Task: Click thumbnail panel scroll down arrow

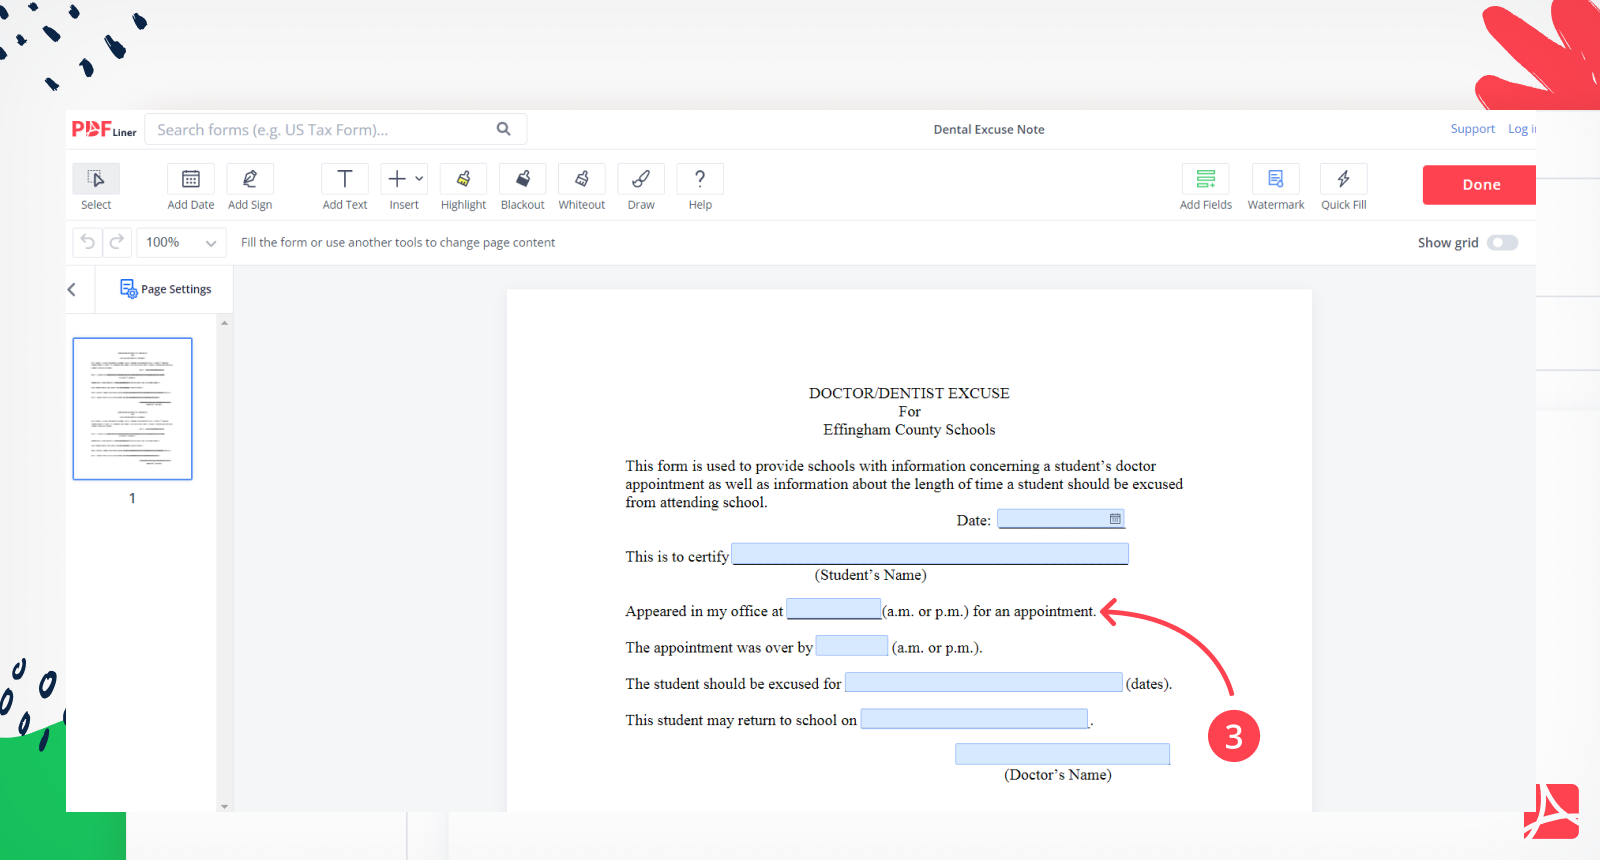Action: click(x=225, y=806)
